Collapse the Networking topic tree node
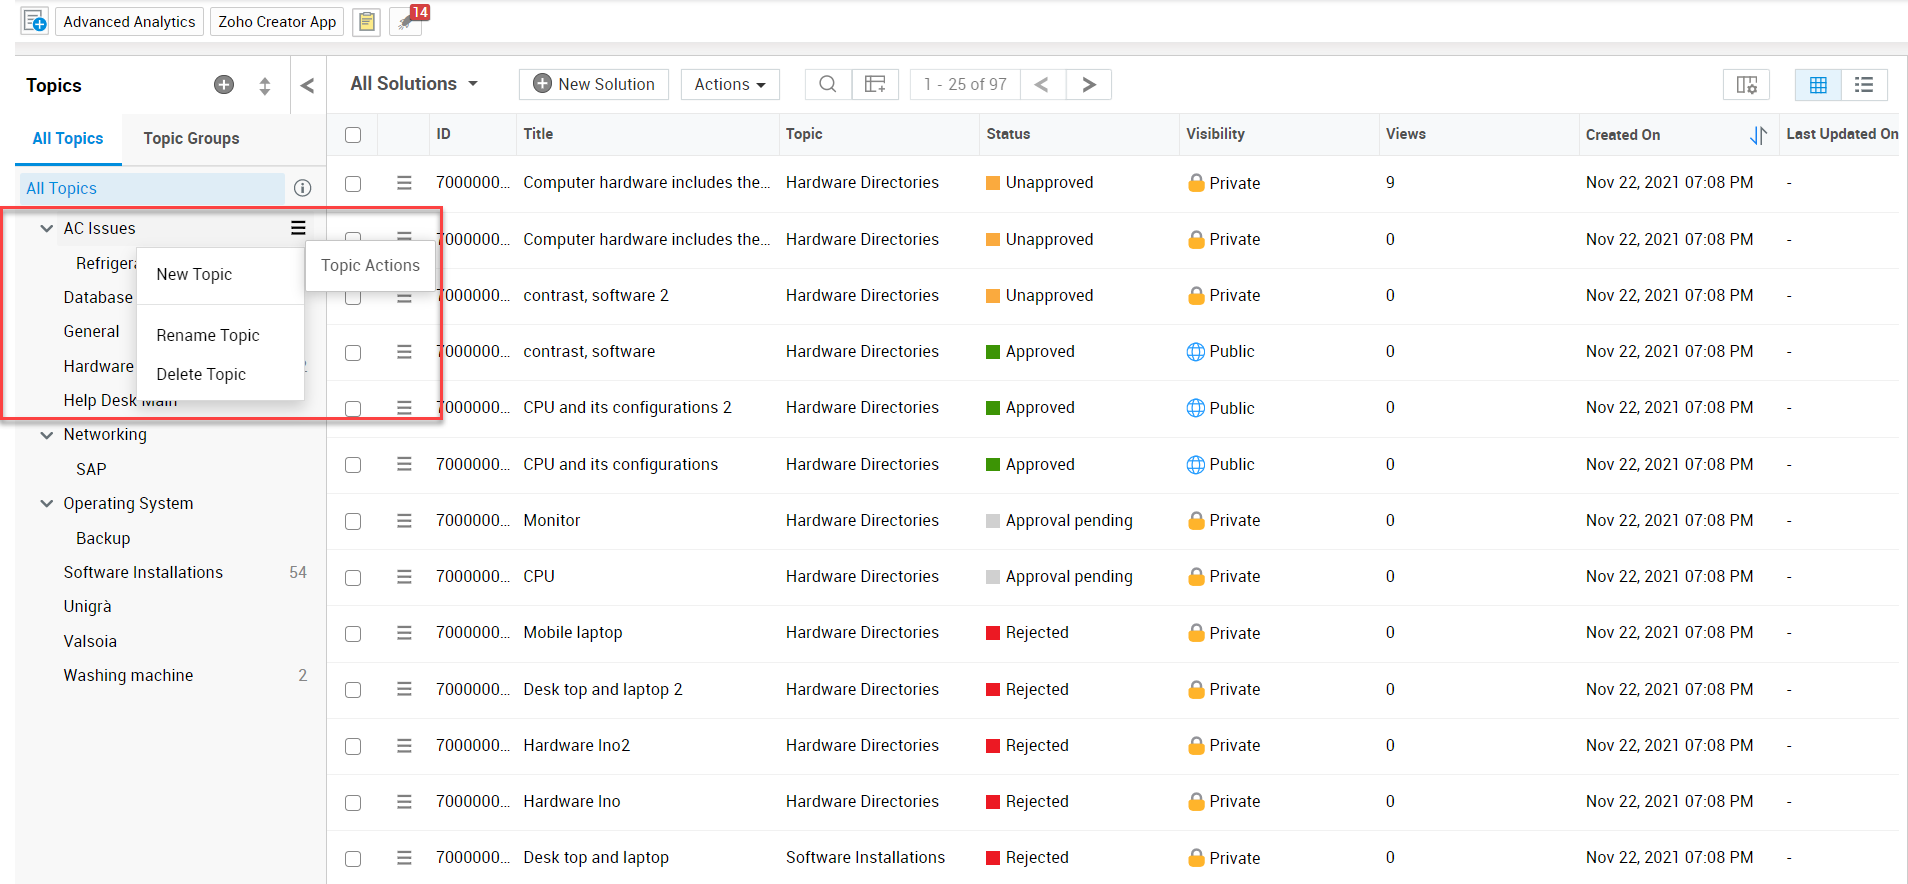The height and width of the screenshot is (884, 1908). click(46, 435)
